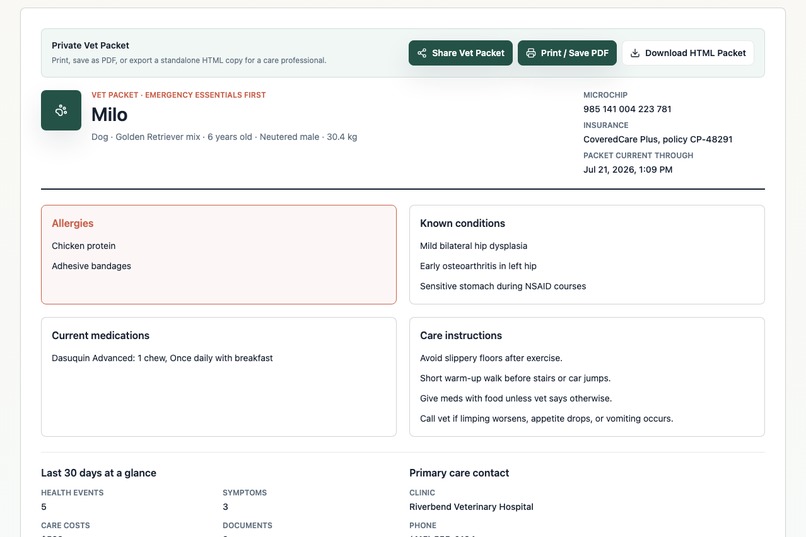Click the Adhesive bandages allergy entry
The image size is (806, 537).
point(91,266)
